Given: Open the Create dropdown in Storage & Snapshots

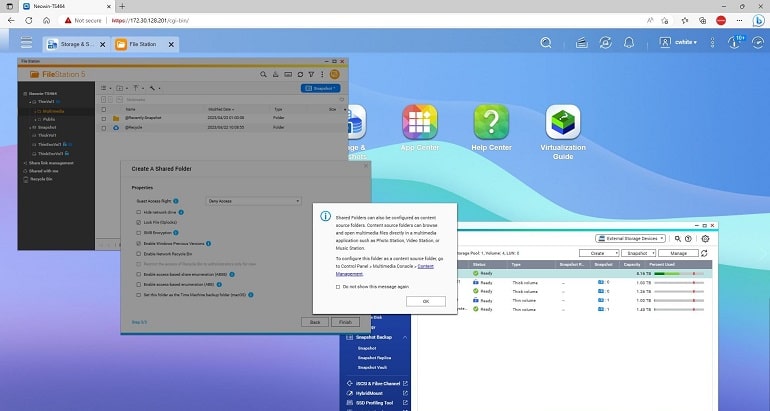Looking at the screenshot, I should (x=599, y=253).
